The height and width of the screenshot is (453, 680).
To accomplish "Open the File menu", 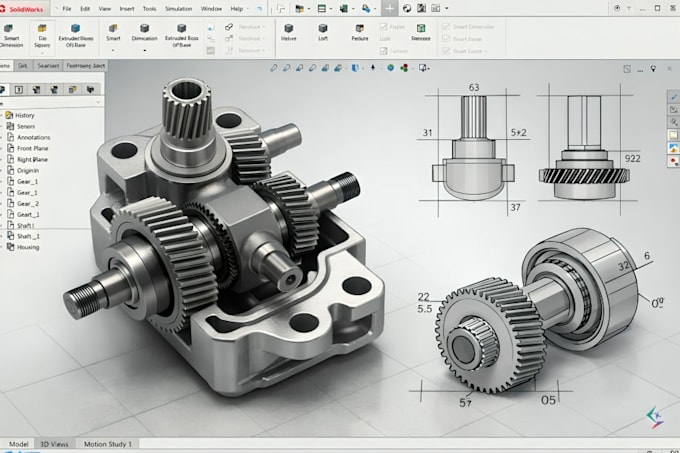I will 67,9.
